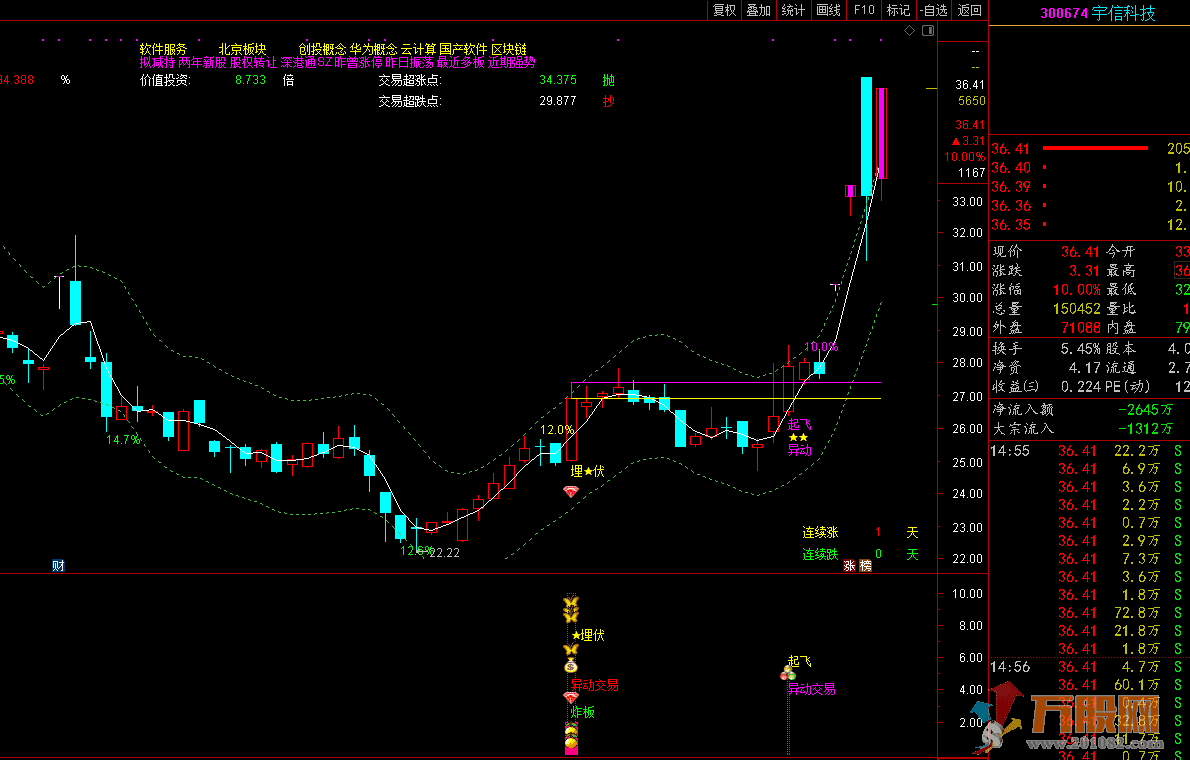This screenshot has width=1190, height=760.
Task: Click the 14:55 trade tick row
Action: (1090, 451)
